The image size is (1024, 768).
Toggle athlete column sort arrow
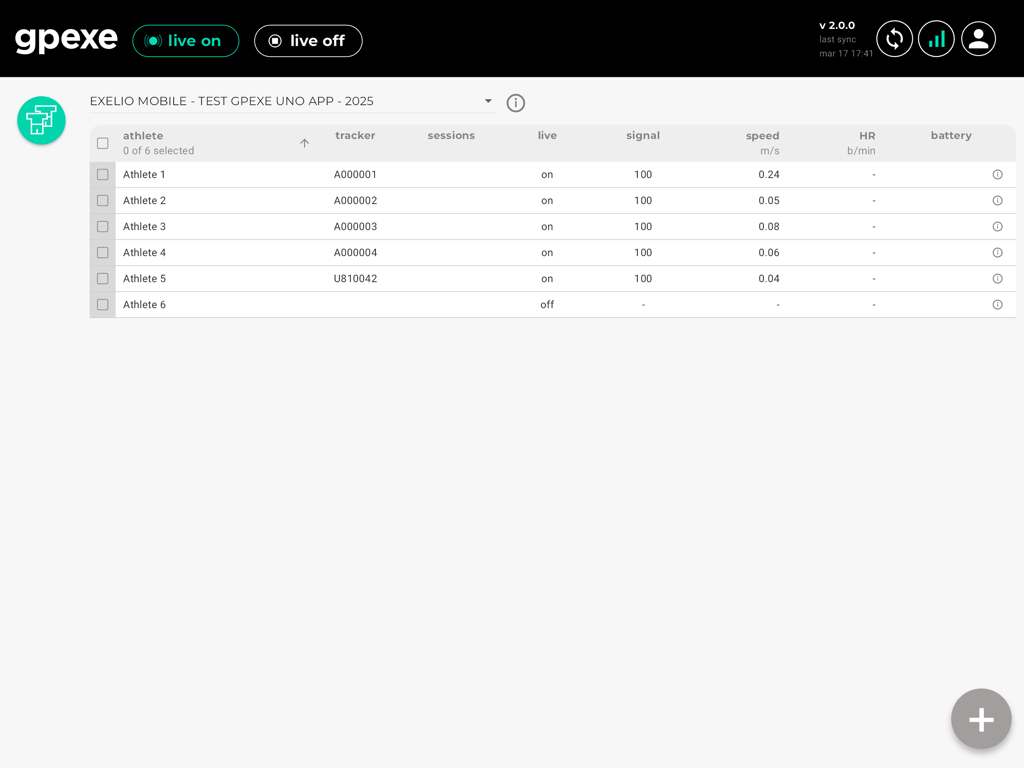click(304, 143)
